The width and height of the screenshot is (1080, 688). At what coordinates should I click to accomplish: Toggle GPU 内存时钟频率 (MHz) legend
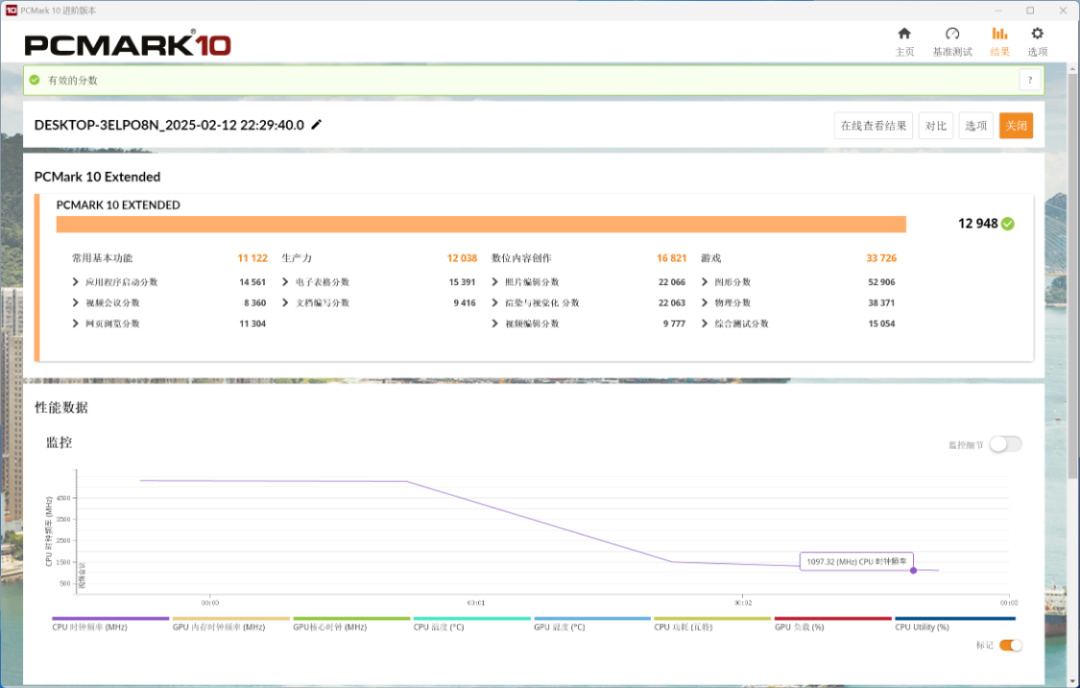[231, 624]
